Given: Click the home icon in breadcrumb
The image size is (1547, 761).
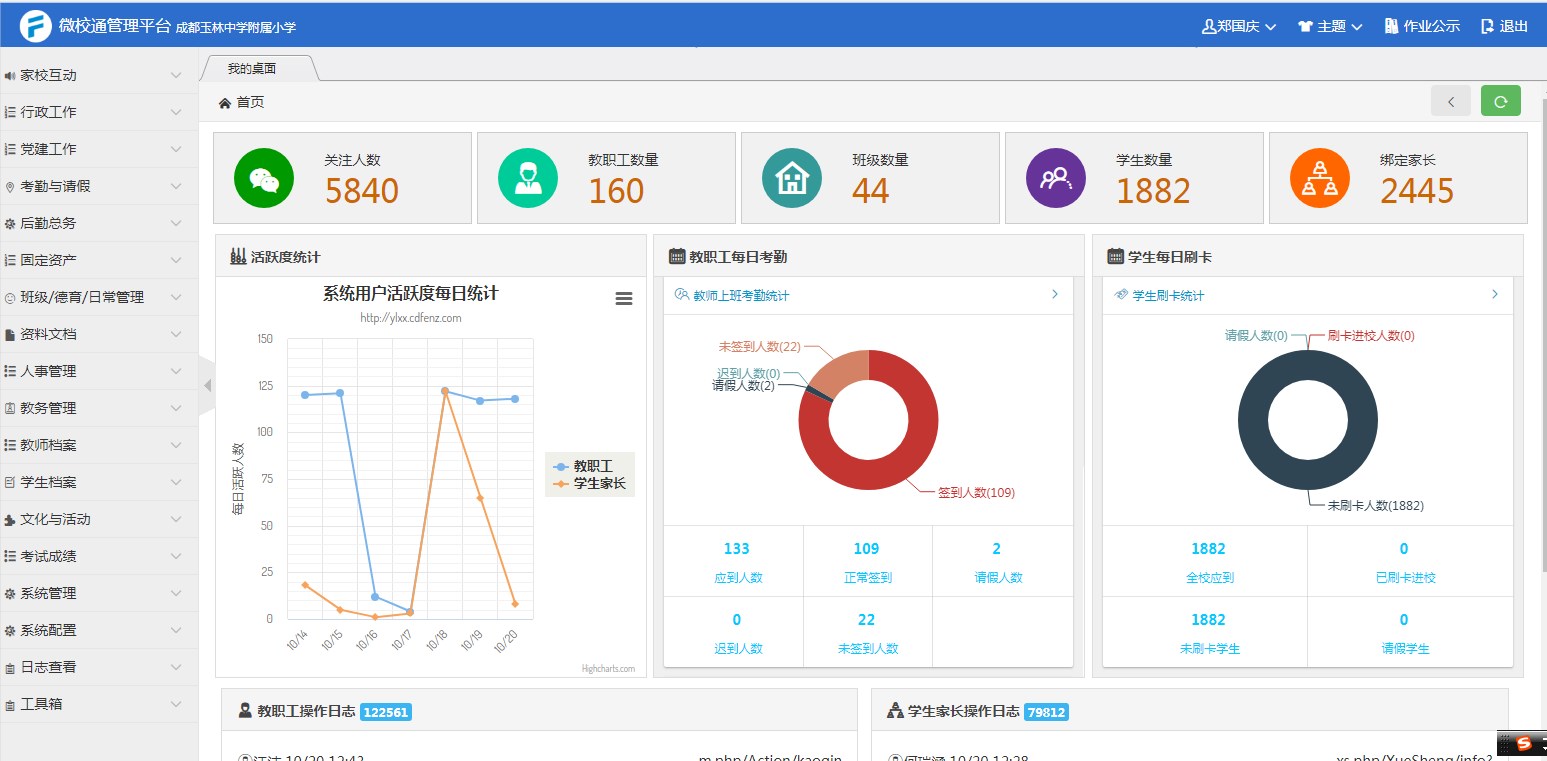Looking at the screenshot, I should (x=225, y=102).
